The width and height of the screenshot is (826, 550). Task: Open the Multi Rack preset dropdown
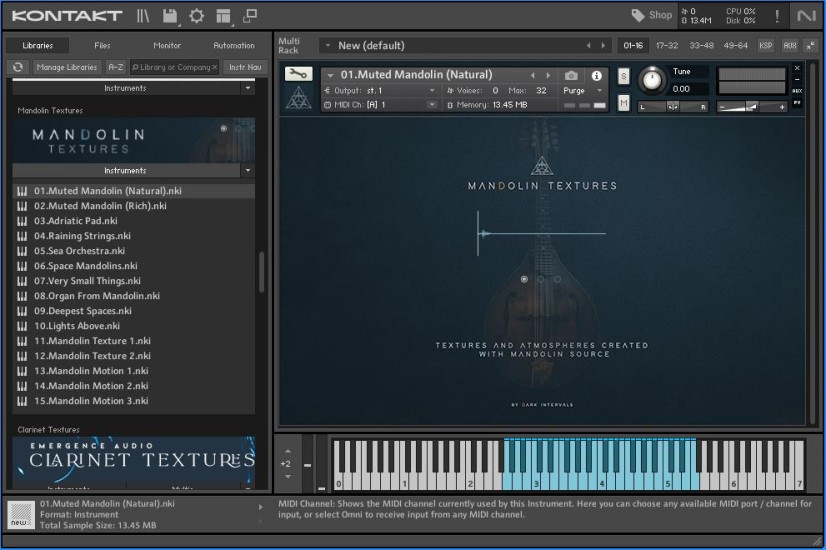tap(327, 45)
